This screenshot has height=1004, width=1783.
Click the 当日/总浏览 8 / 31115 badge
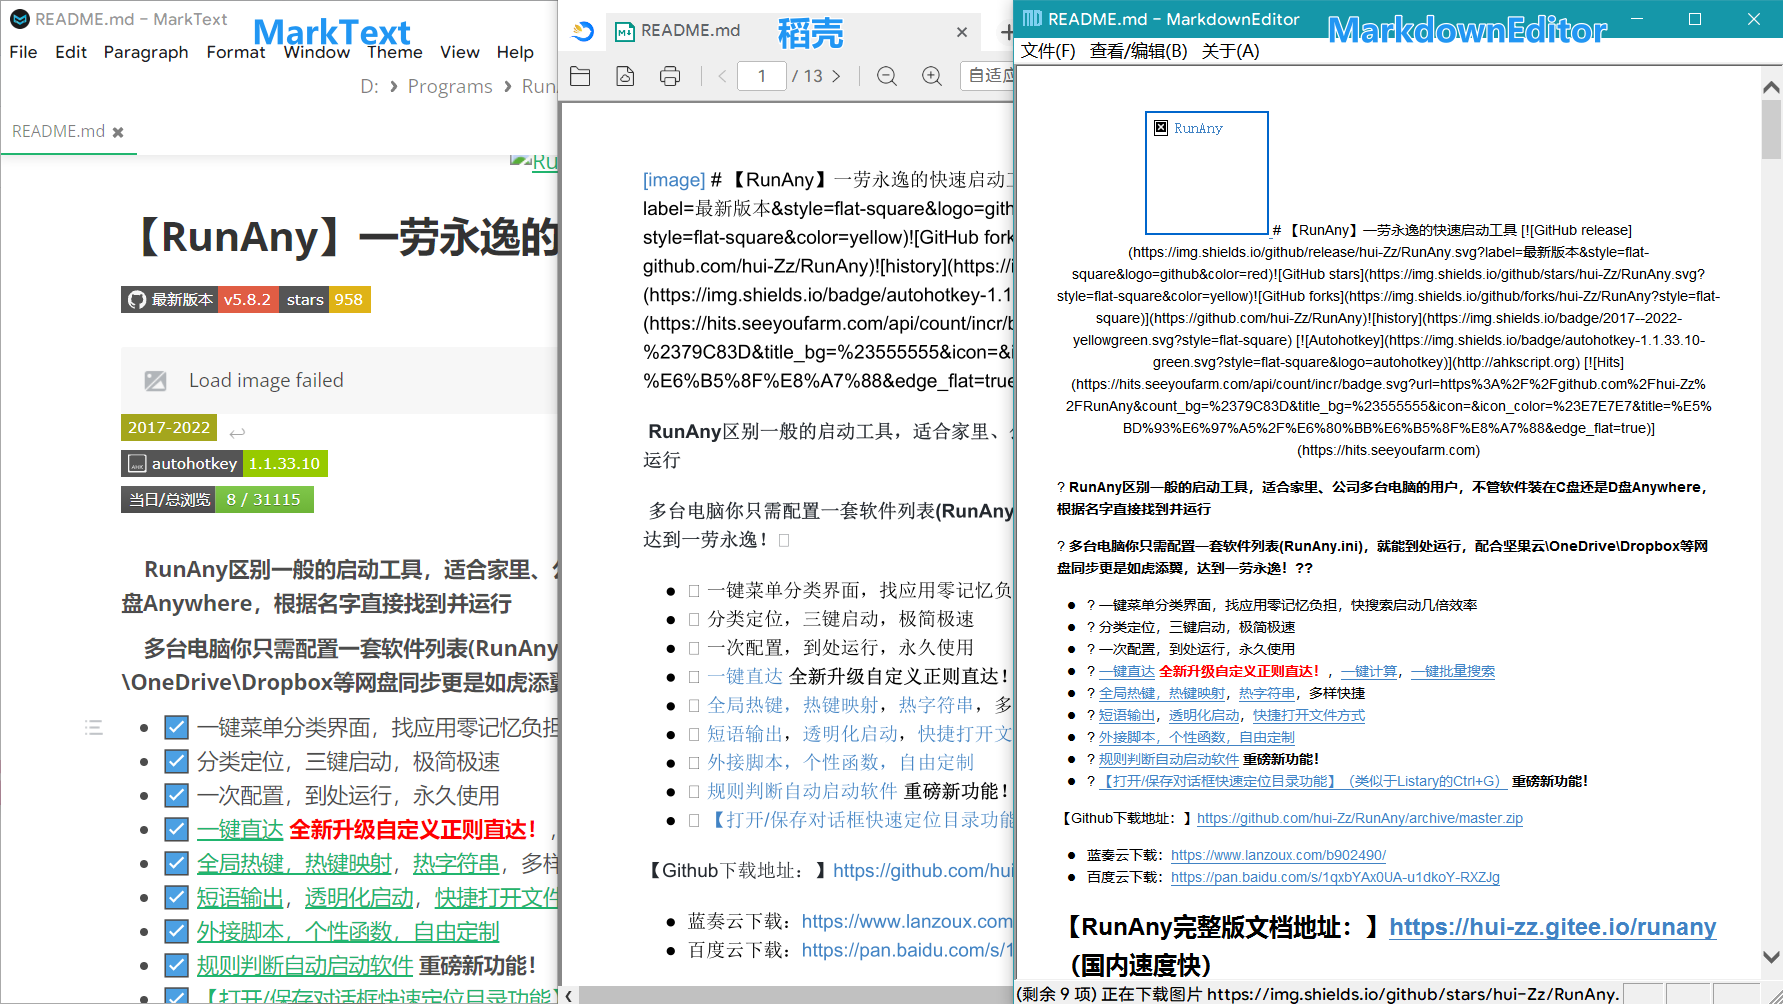coord(218,499)
